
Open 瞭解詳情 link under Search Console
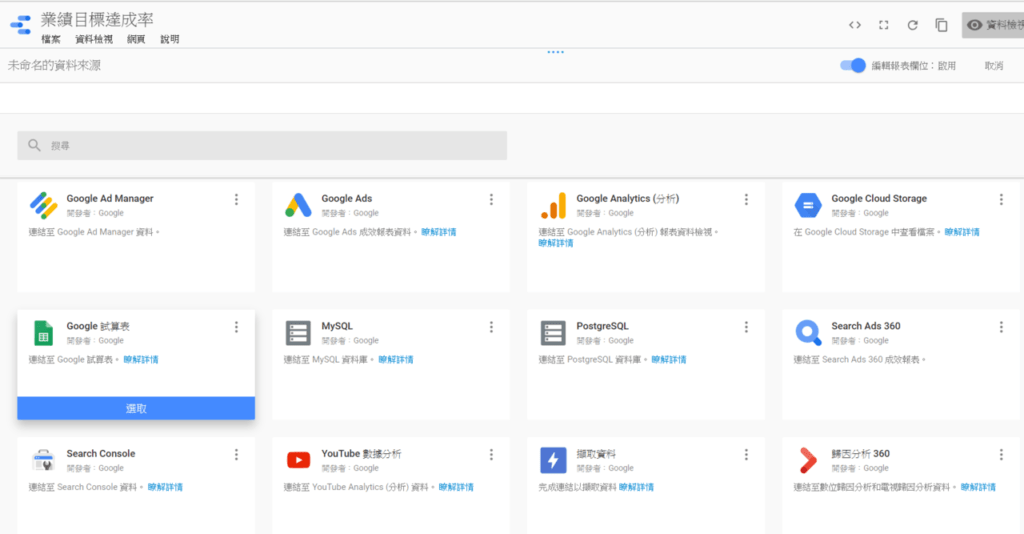[165, 487]
